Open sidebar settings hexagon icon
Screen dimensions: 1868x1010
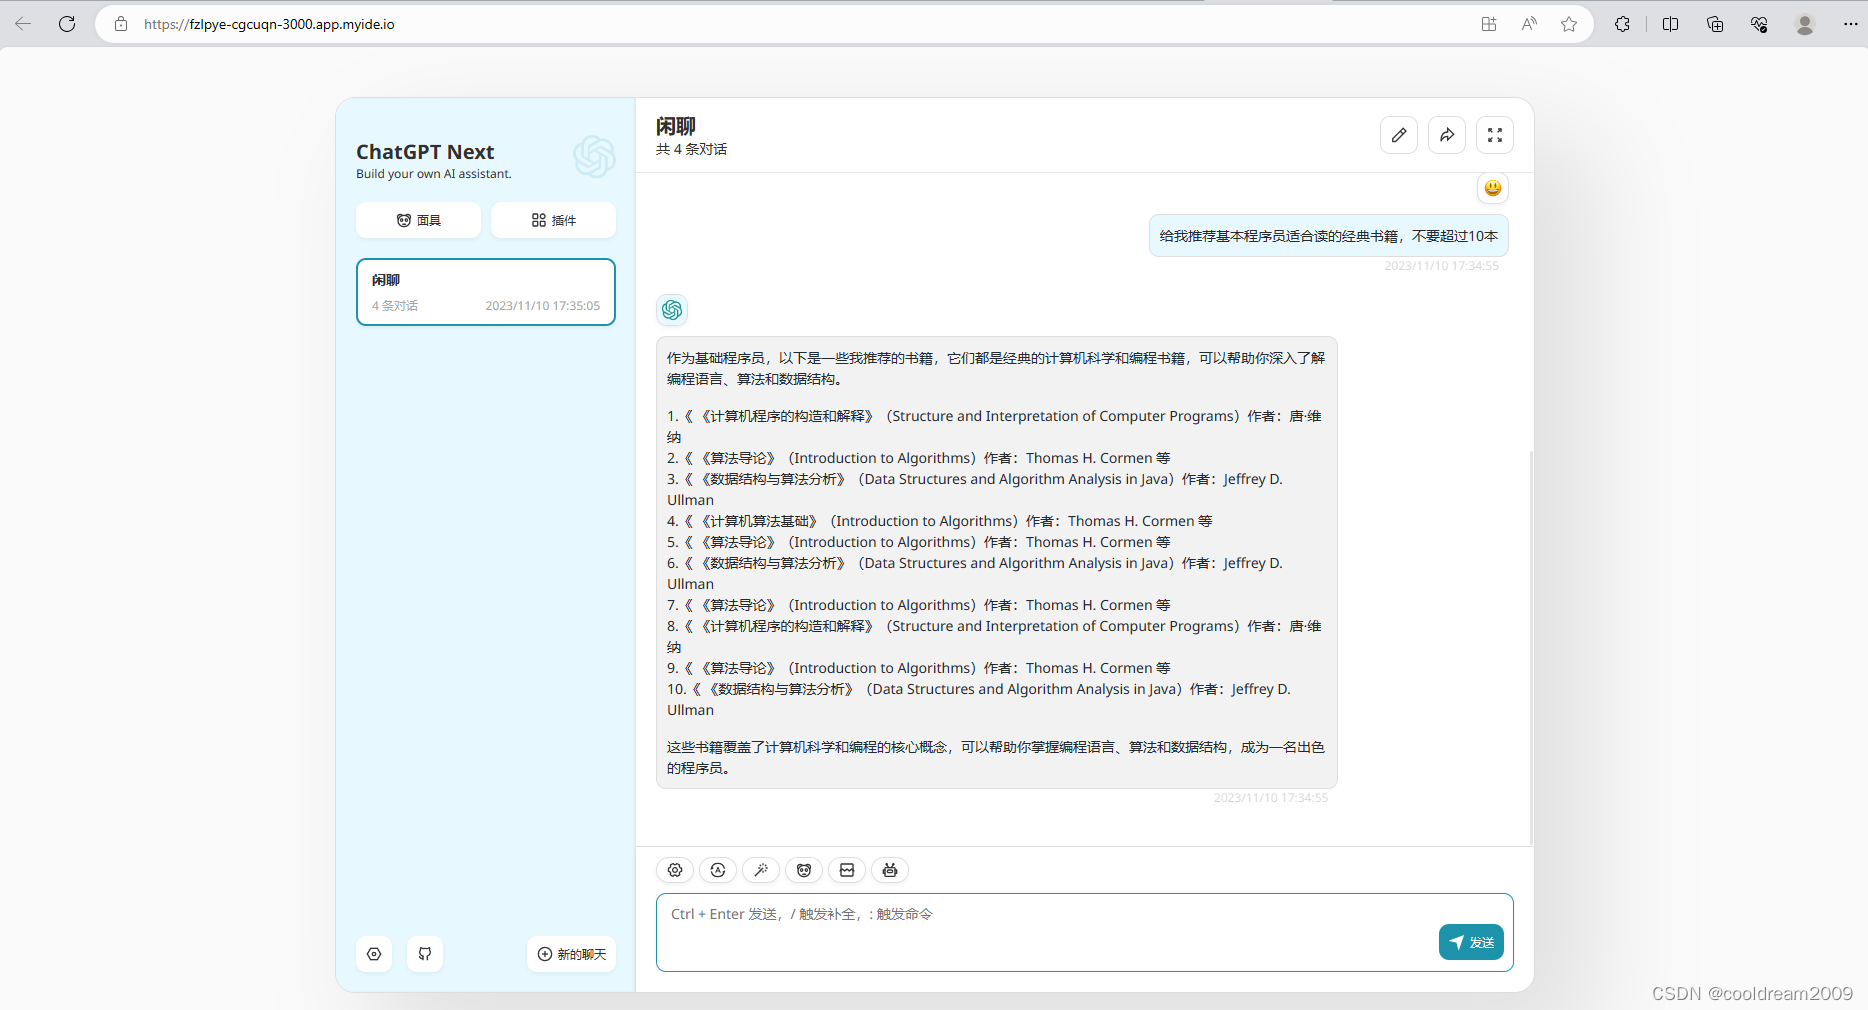coord(374,954)
